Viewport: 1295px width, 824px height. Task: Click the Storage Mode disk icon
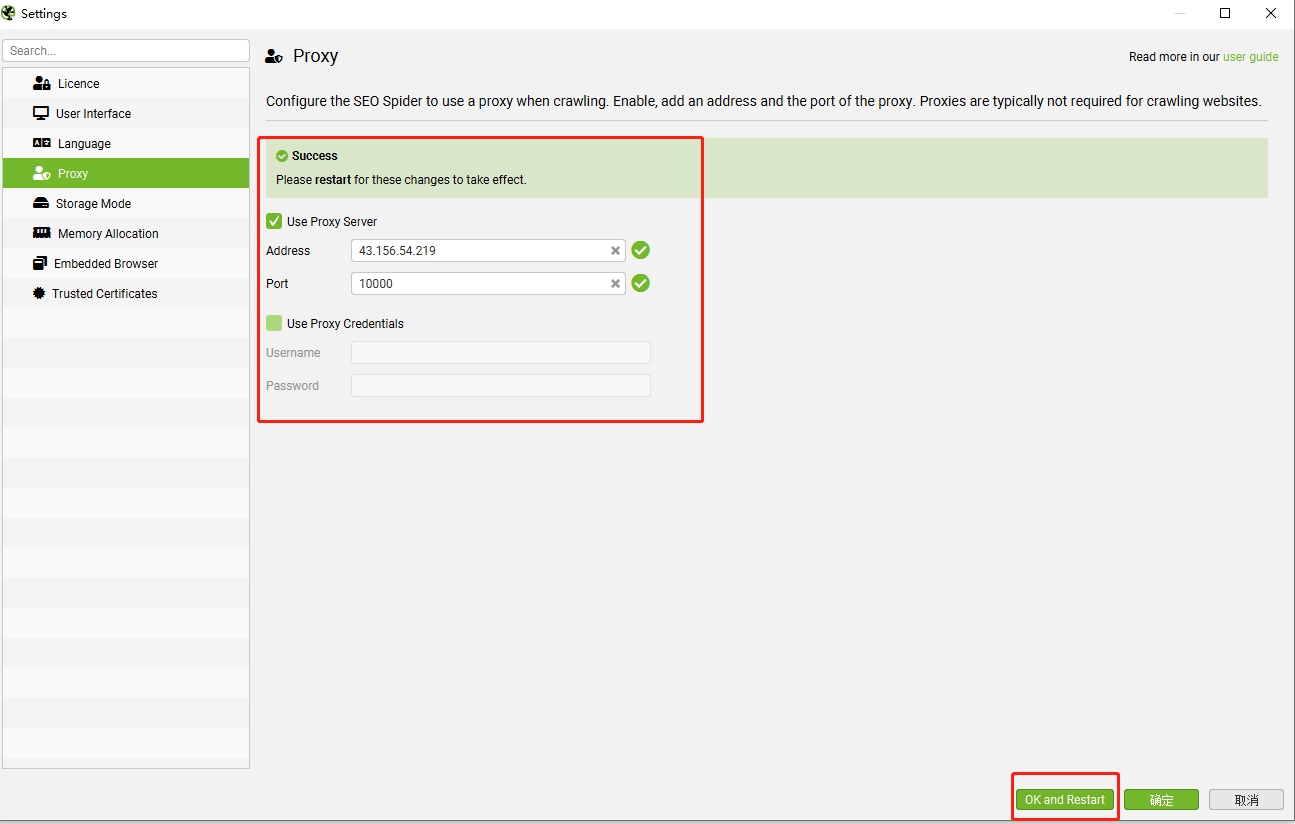pyautogui.click(x=41, y=204)
